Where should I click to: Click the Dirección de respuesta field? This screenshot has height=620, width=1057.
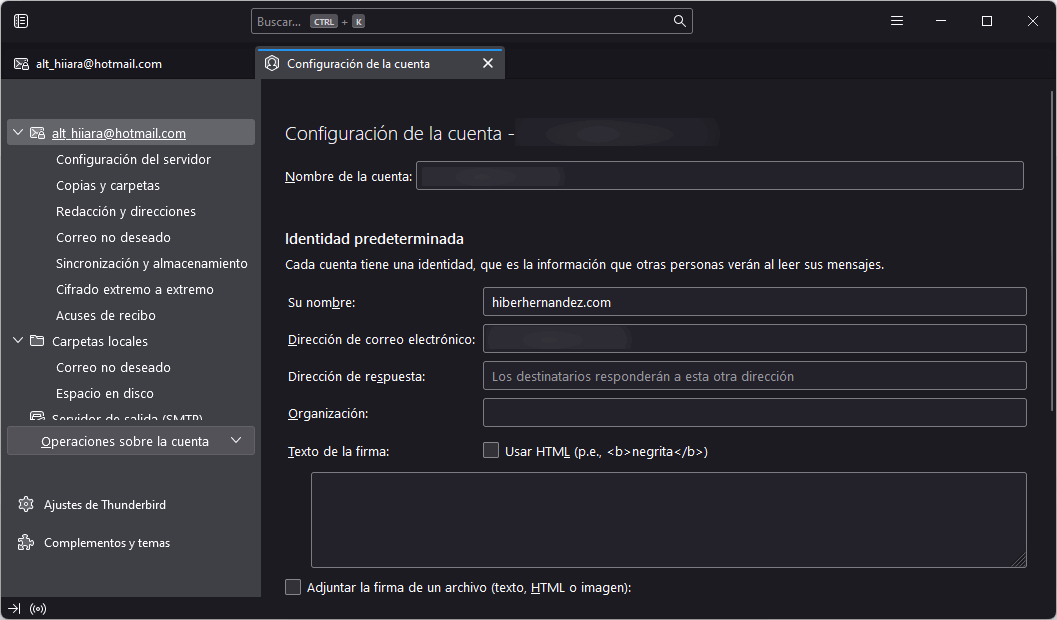754,376
